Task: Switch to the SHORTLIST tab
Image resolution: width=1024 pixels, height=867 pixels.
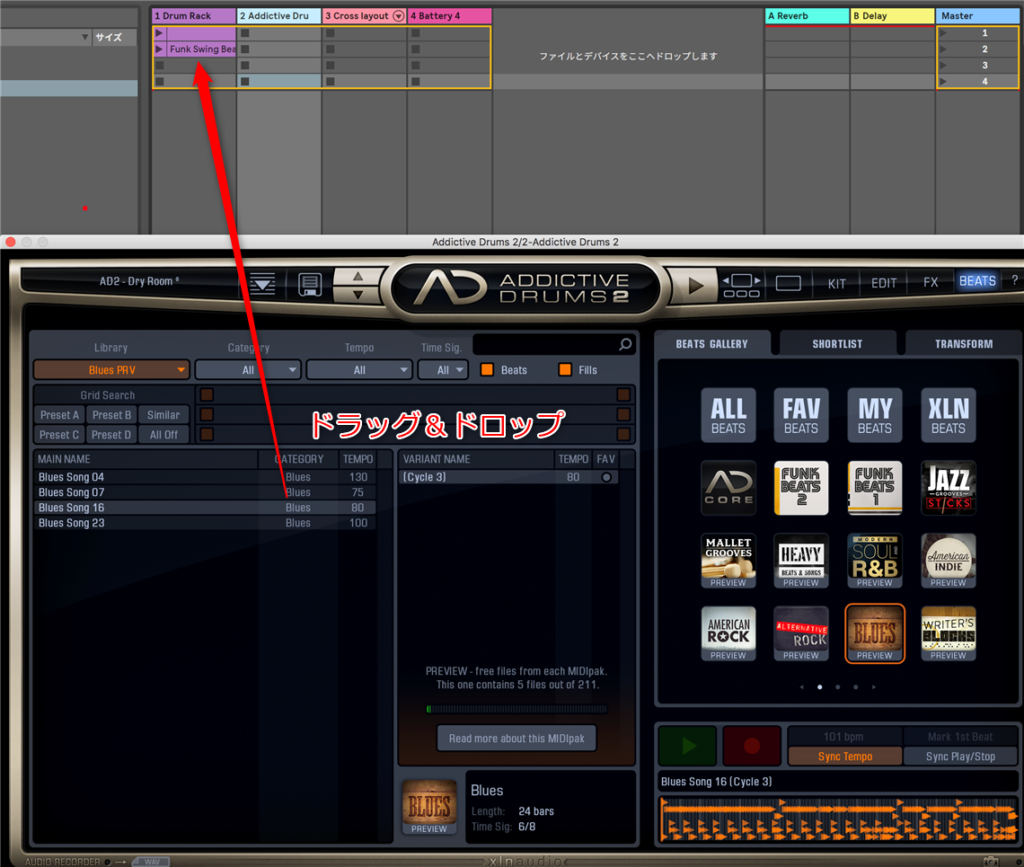Action: (838, 344)
